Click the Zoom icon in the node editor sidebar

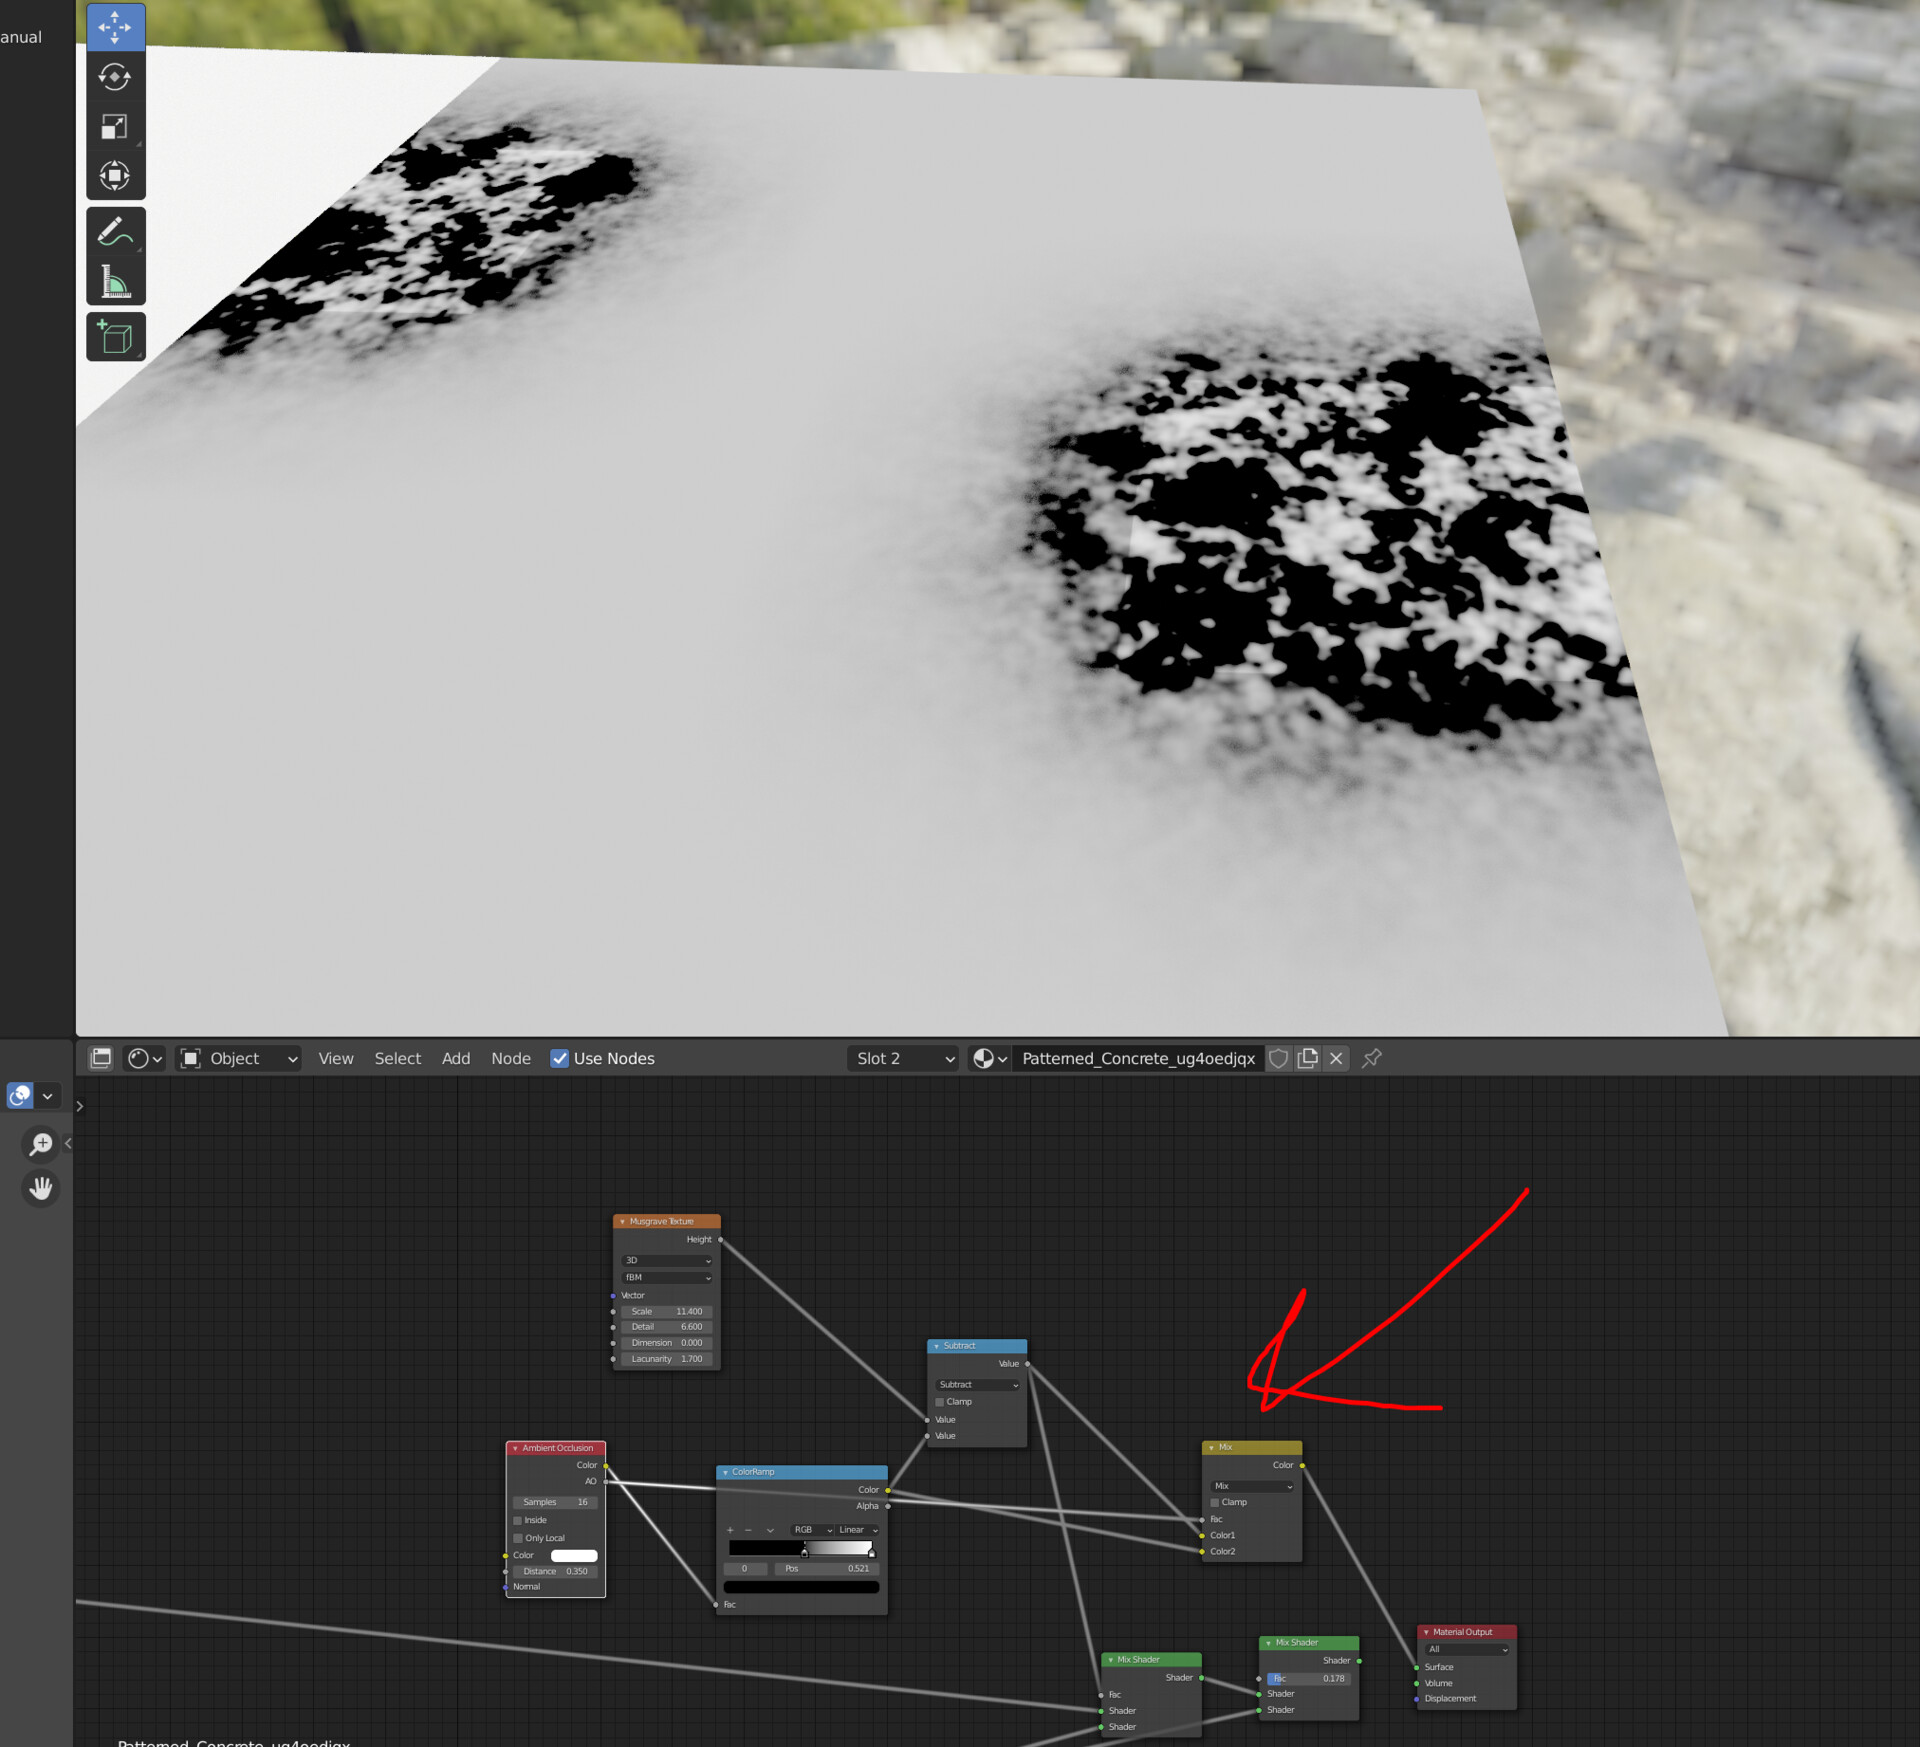[41, 1144]
